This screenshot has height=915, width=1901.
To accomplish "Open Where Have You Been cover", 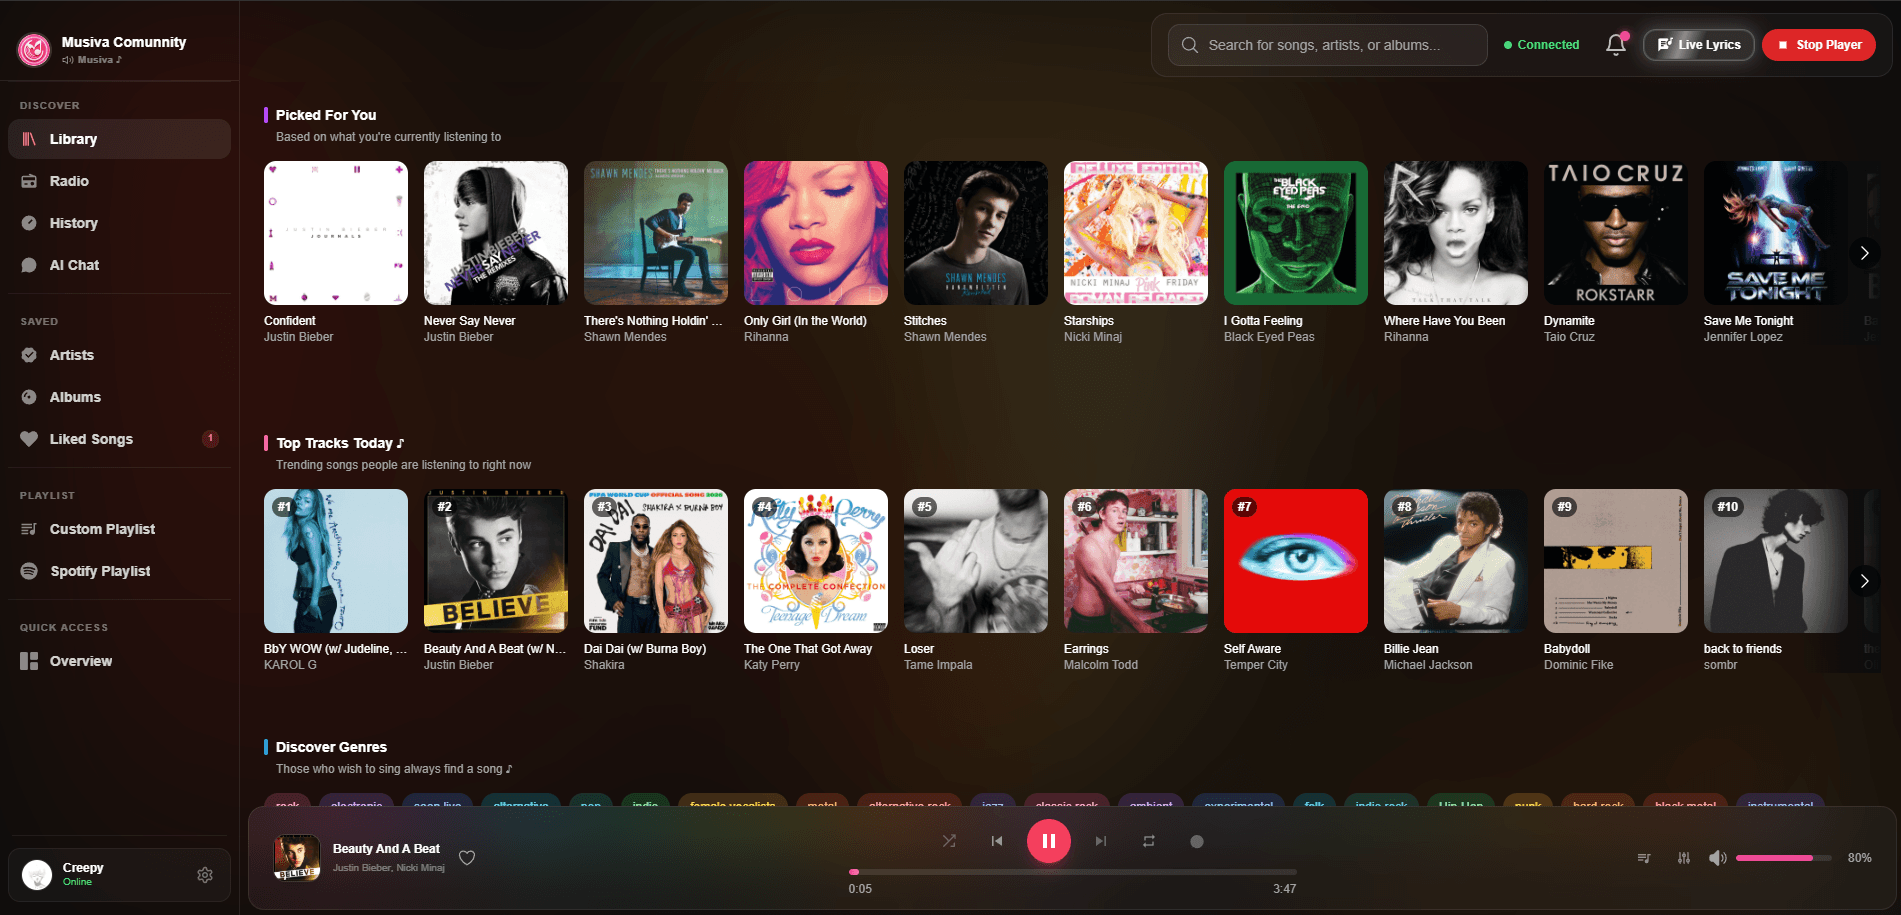I will 1456,233.
